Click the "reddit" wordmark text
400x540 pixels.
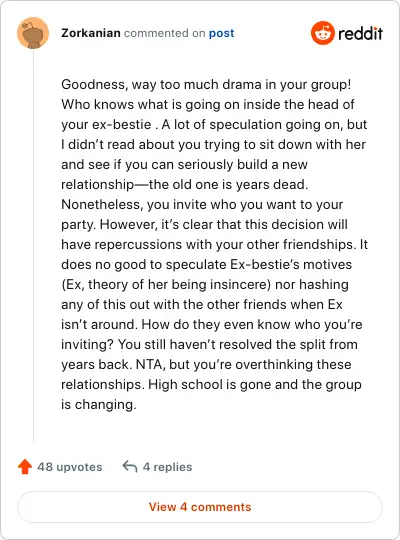(x=360, y=33)
